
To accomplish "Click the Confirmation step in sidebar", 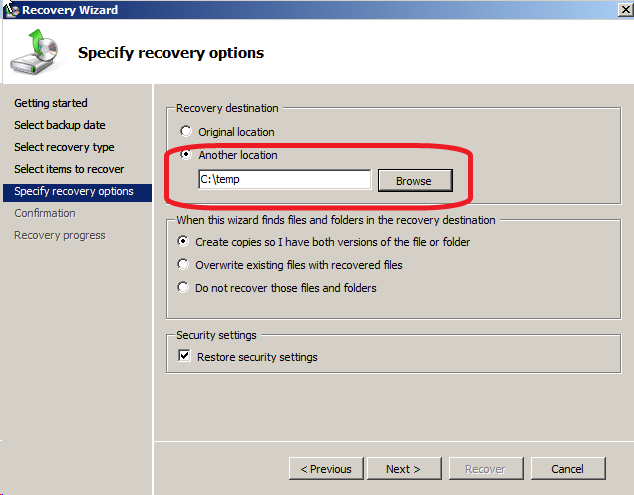I will point(44,213).
